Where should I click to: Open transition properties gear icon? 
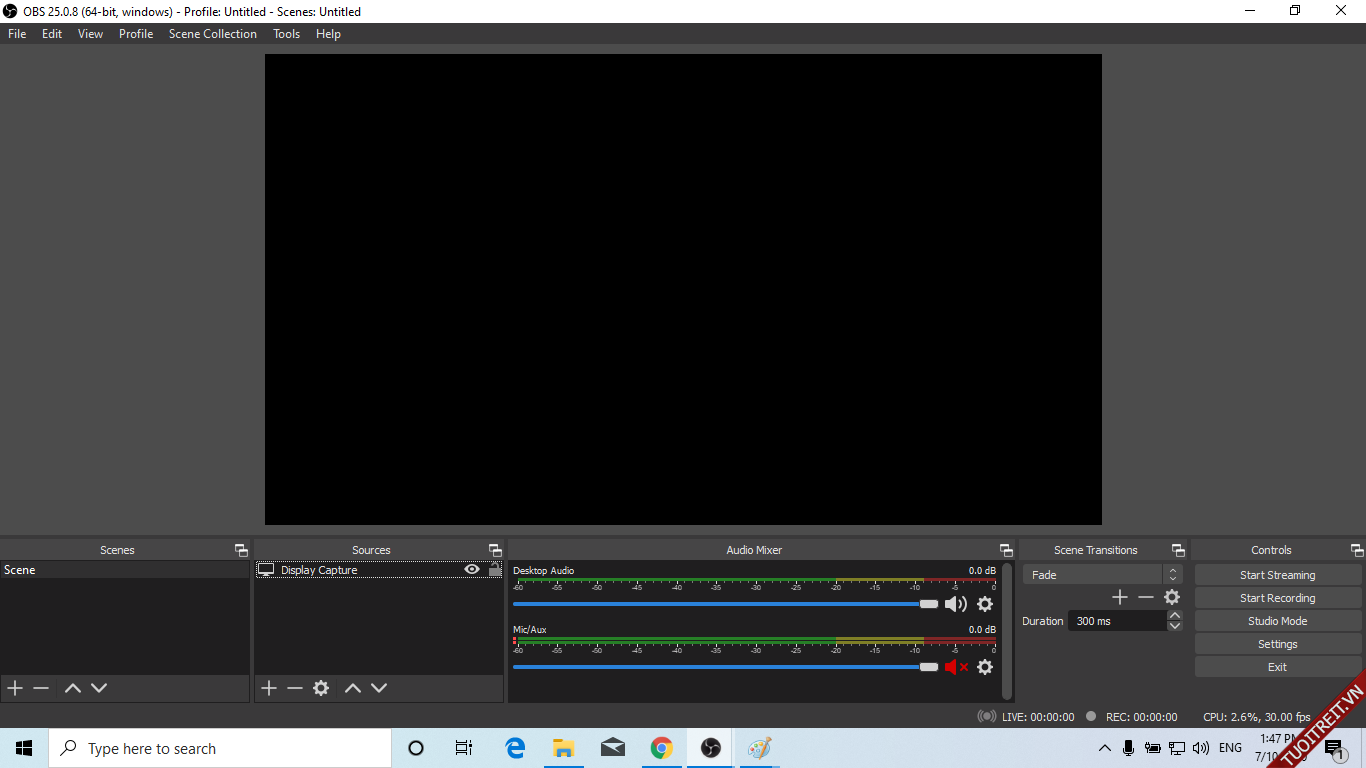tap(1172, 597)
